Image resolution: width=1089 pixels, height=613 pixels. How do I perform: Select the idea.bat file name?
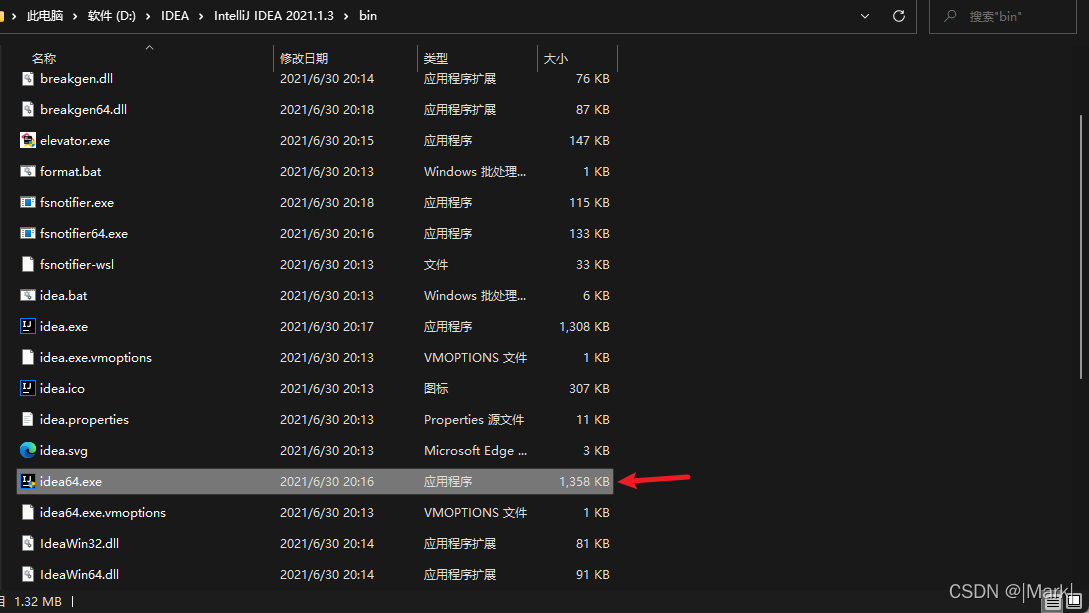pyautogui.click(x=64, y=296)
